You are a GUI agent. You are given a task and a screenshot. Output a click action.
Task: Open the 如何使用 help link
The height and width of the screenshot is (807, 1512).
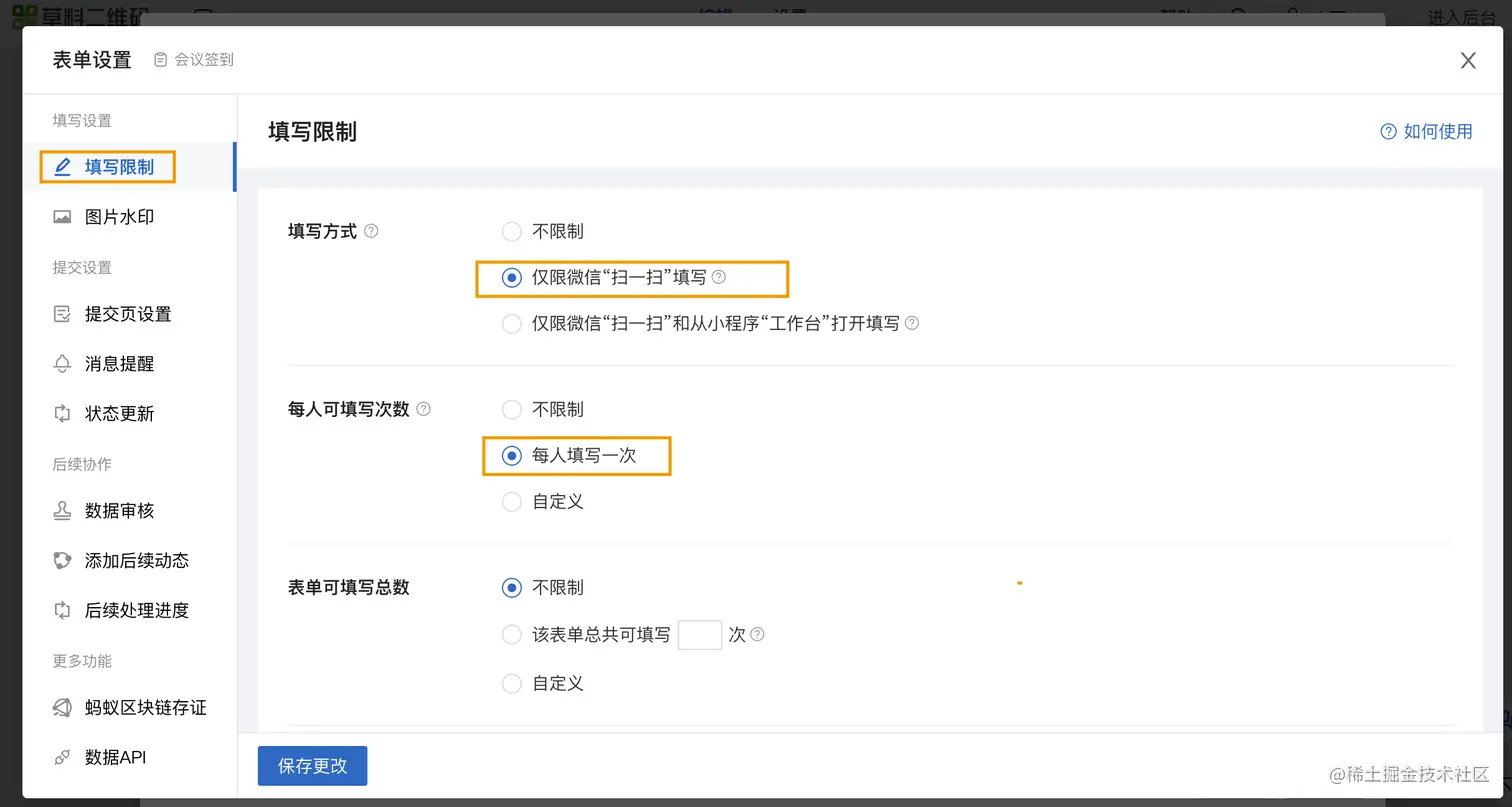tap(1427, 132)
